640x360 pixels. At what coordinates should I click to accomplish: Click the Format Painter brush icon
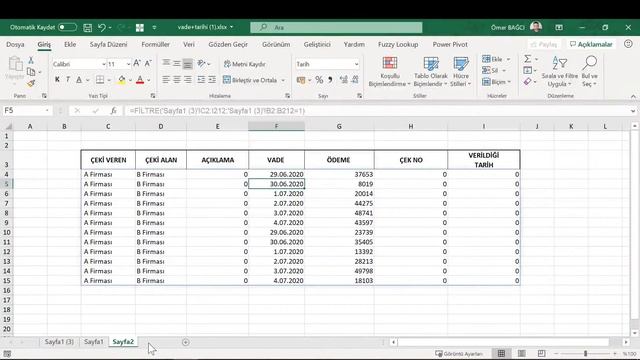pyautogui.click(x=31, y=83)
